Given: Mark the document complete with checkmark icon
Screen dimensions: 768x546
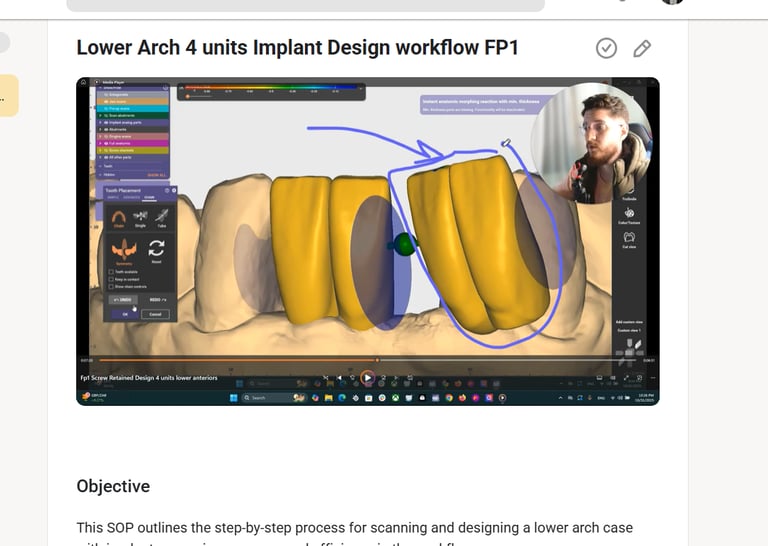Looking at the screenshot, I should tap(606, 48).
